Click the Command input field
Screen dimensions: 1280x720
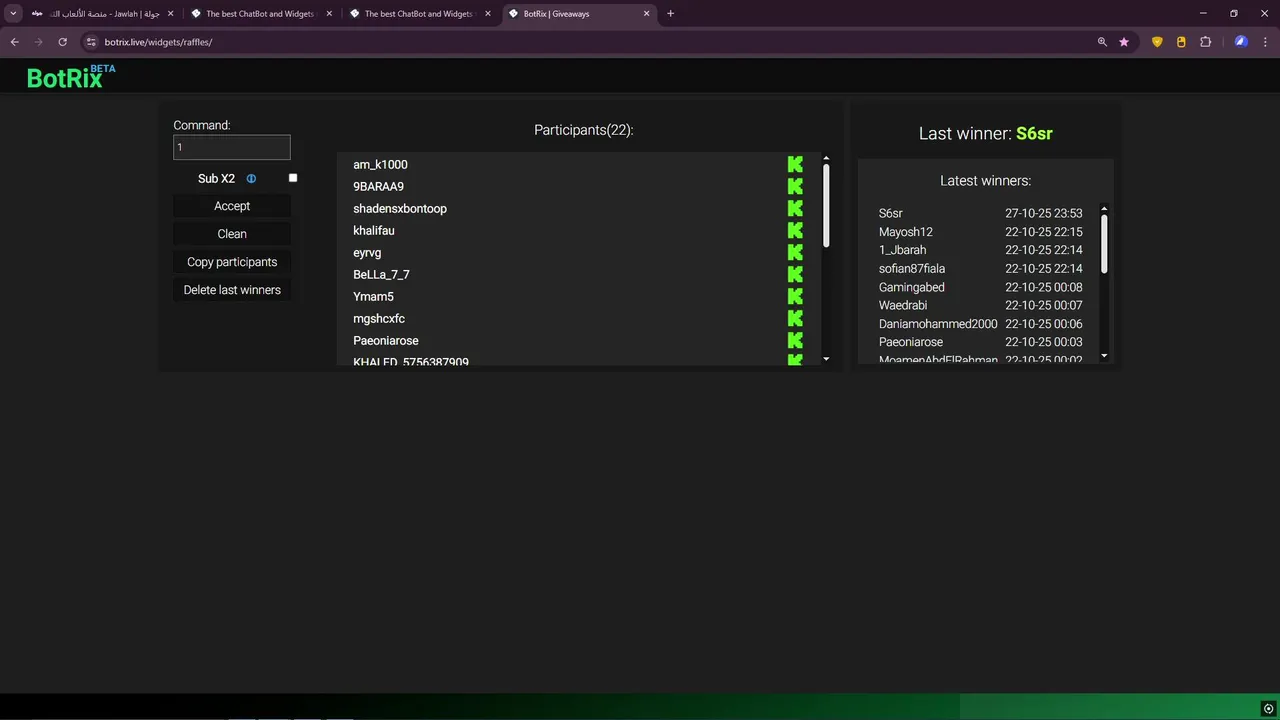click(x=232, y=147)
